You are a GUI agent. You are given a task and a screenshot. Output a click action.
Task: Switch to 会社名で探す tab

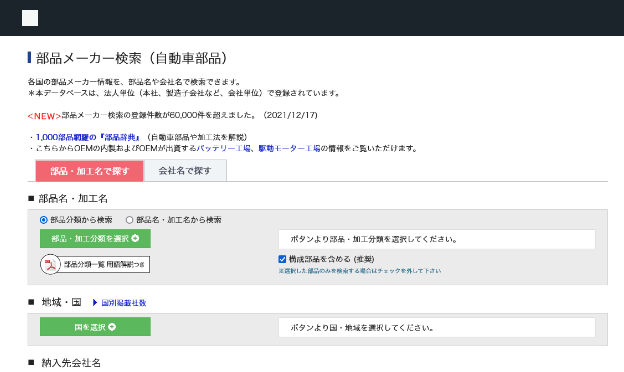(185, 171)
